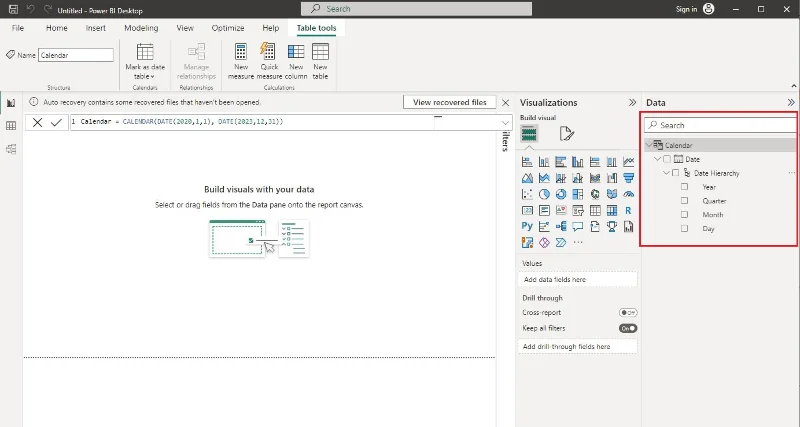Viewport: 800px width, 427px height.
Task: Select the Card visual
Action: click(528, 210)
